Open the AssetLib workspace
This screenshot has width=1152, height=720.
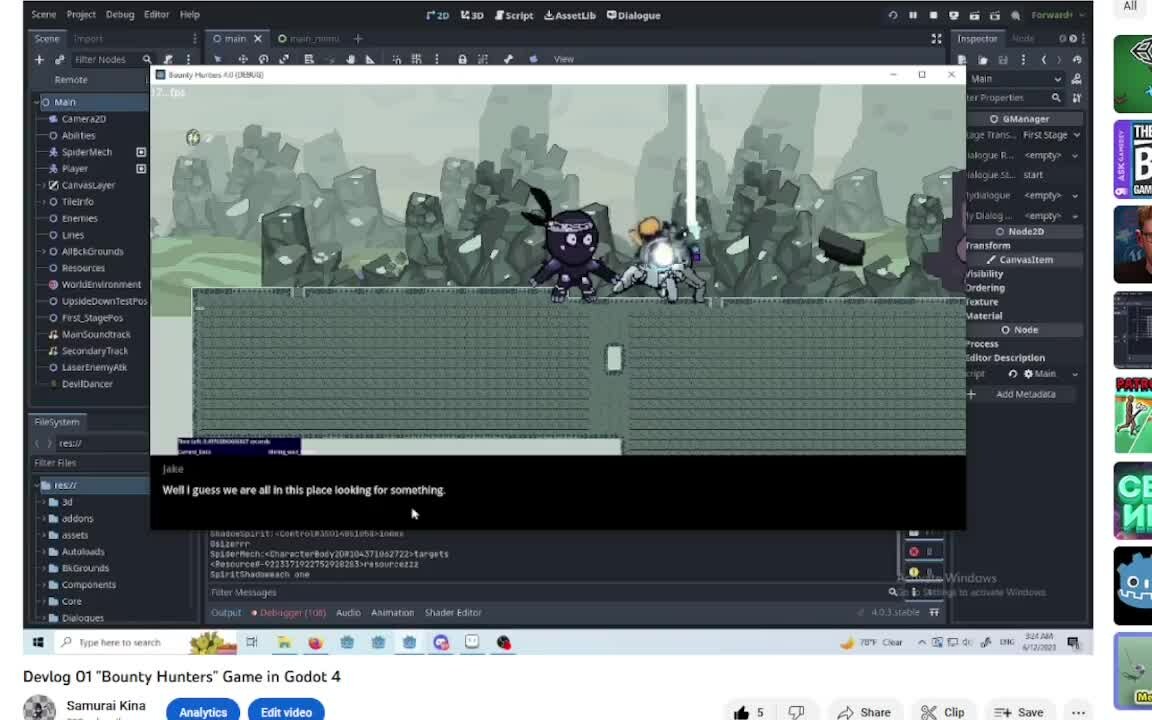coord(569,15)
